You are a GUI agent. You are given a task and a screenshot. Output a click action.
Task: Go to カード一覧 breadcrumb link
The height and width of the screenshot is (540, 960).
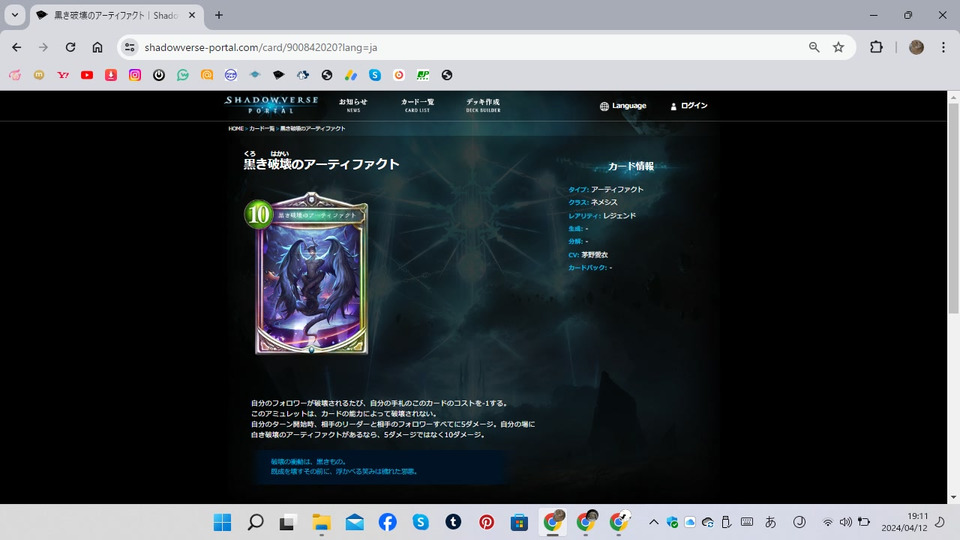coord(261,129)
